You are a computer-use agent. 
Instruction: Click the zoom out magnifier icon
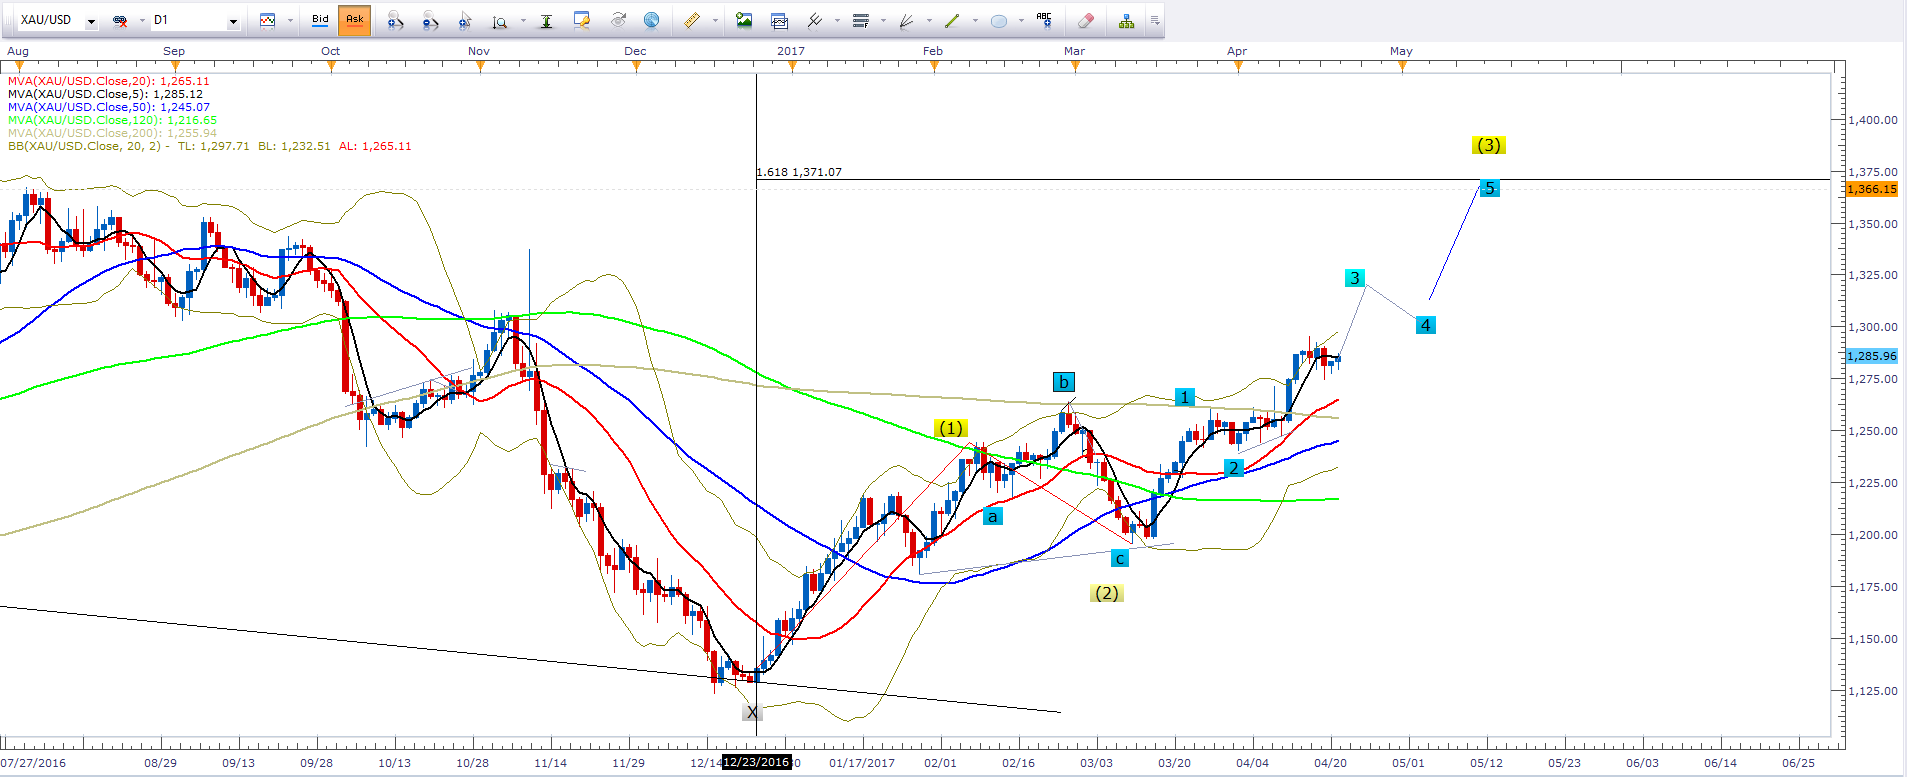[x=430, y=20]
